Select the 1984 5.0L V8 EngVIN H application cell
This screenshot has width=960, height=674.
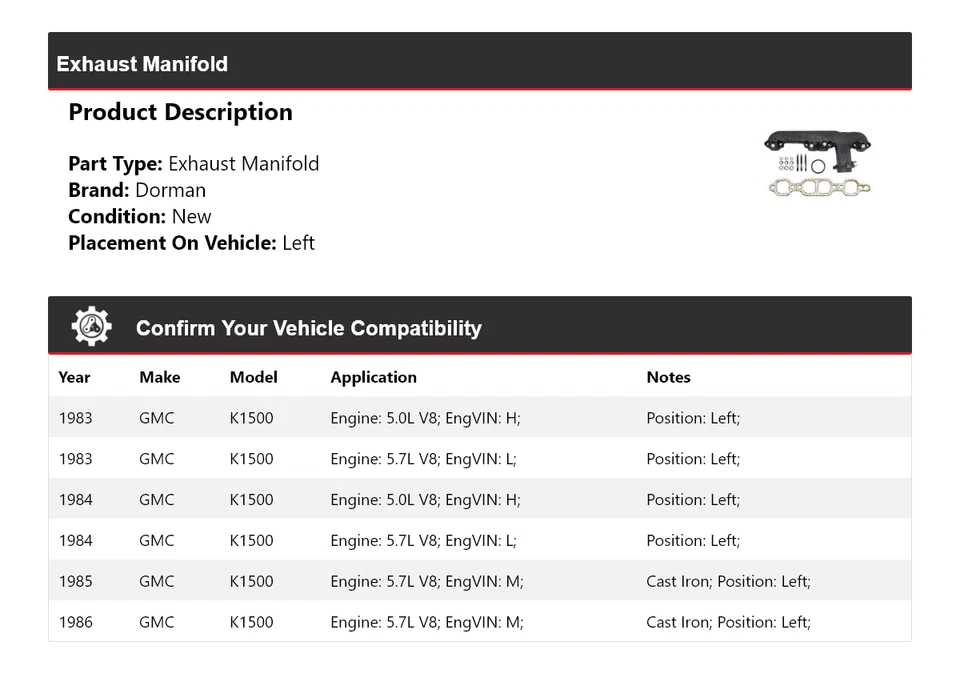[425, 500]
